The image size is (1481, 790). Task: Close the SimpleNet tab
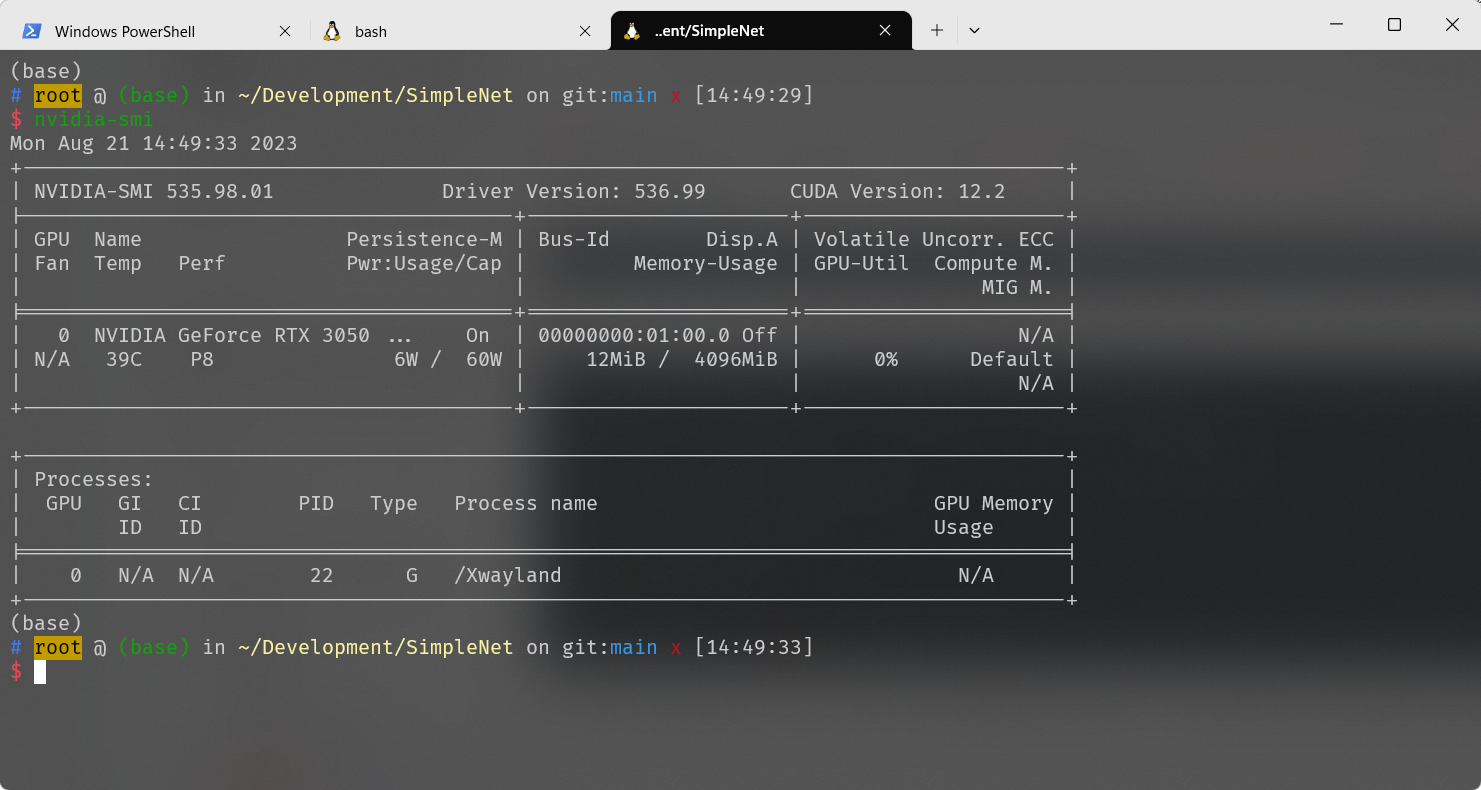(884, 30)
